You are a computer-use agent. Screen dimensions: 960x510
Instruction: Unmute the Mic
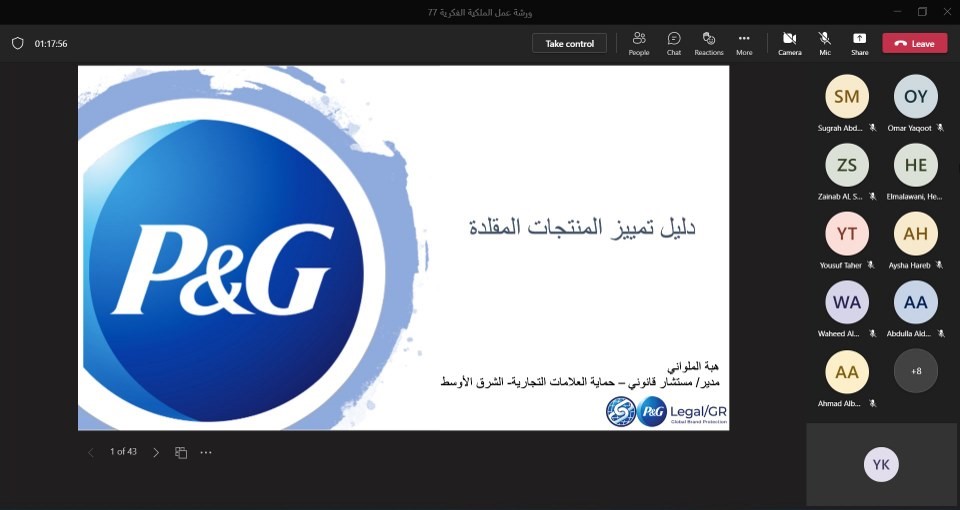[825, 43]
